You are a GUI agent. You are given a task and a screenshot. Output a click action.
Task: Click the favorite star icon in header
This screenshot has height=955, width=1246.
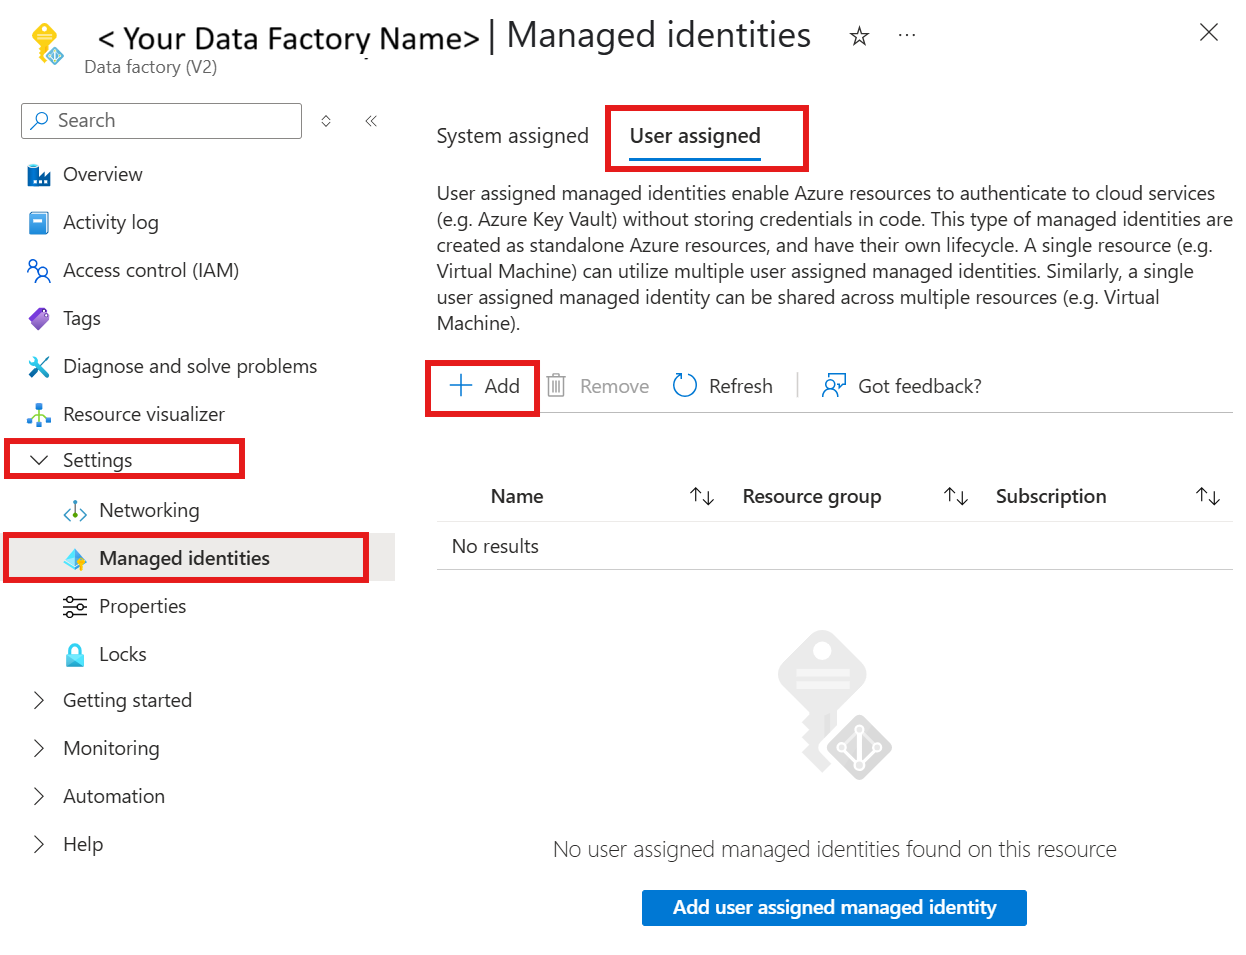859,37
